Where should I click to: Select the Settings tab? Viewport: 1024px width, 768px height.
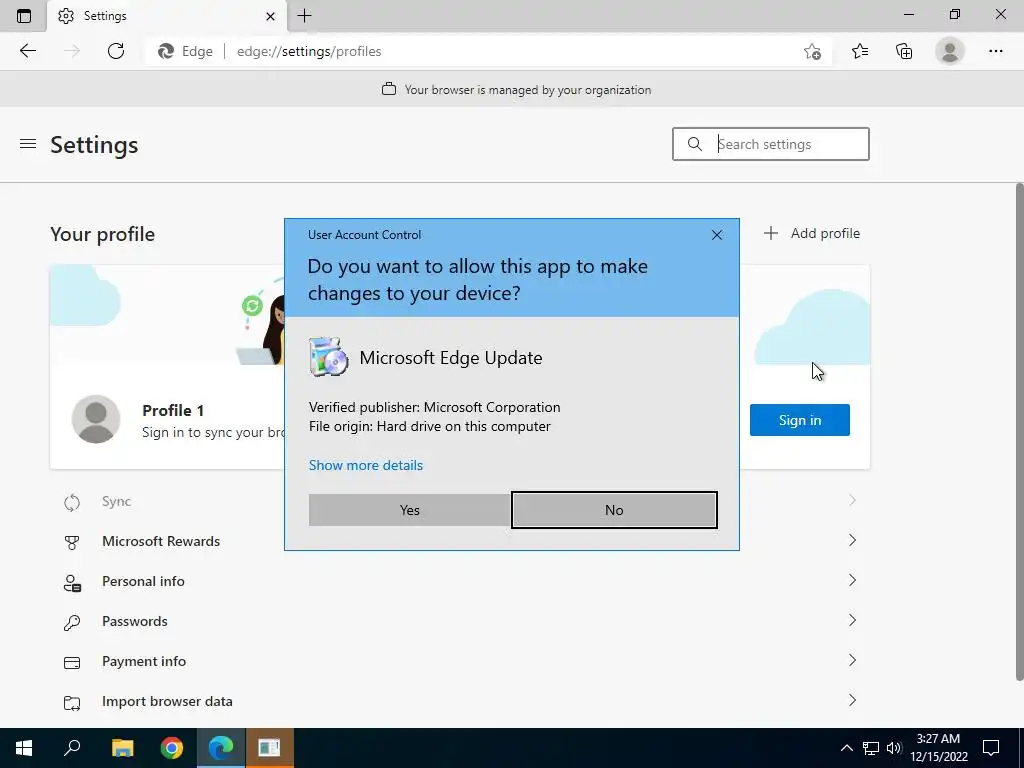(x=167, y=16)
